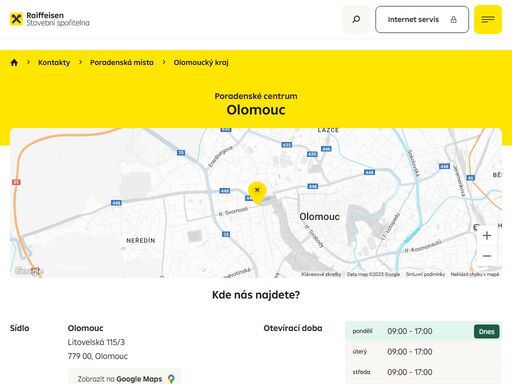
Task: Select the středa opening hours row
Action: coord(423,372)
